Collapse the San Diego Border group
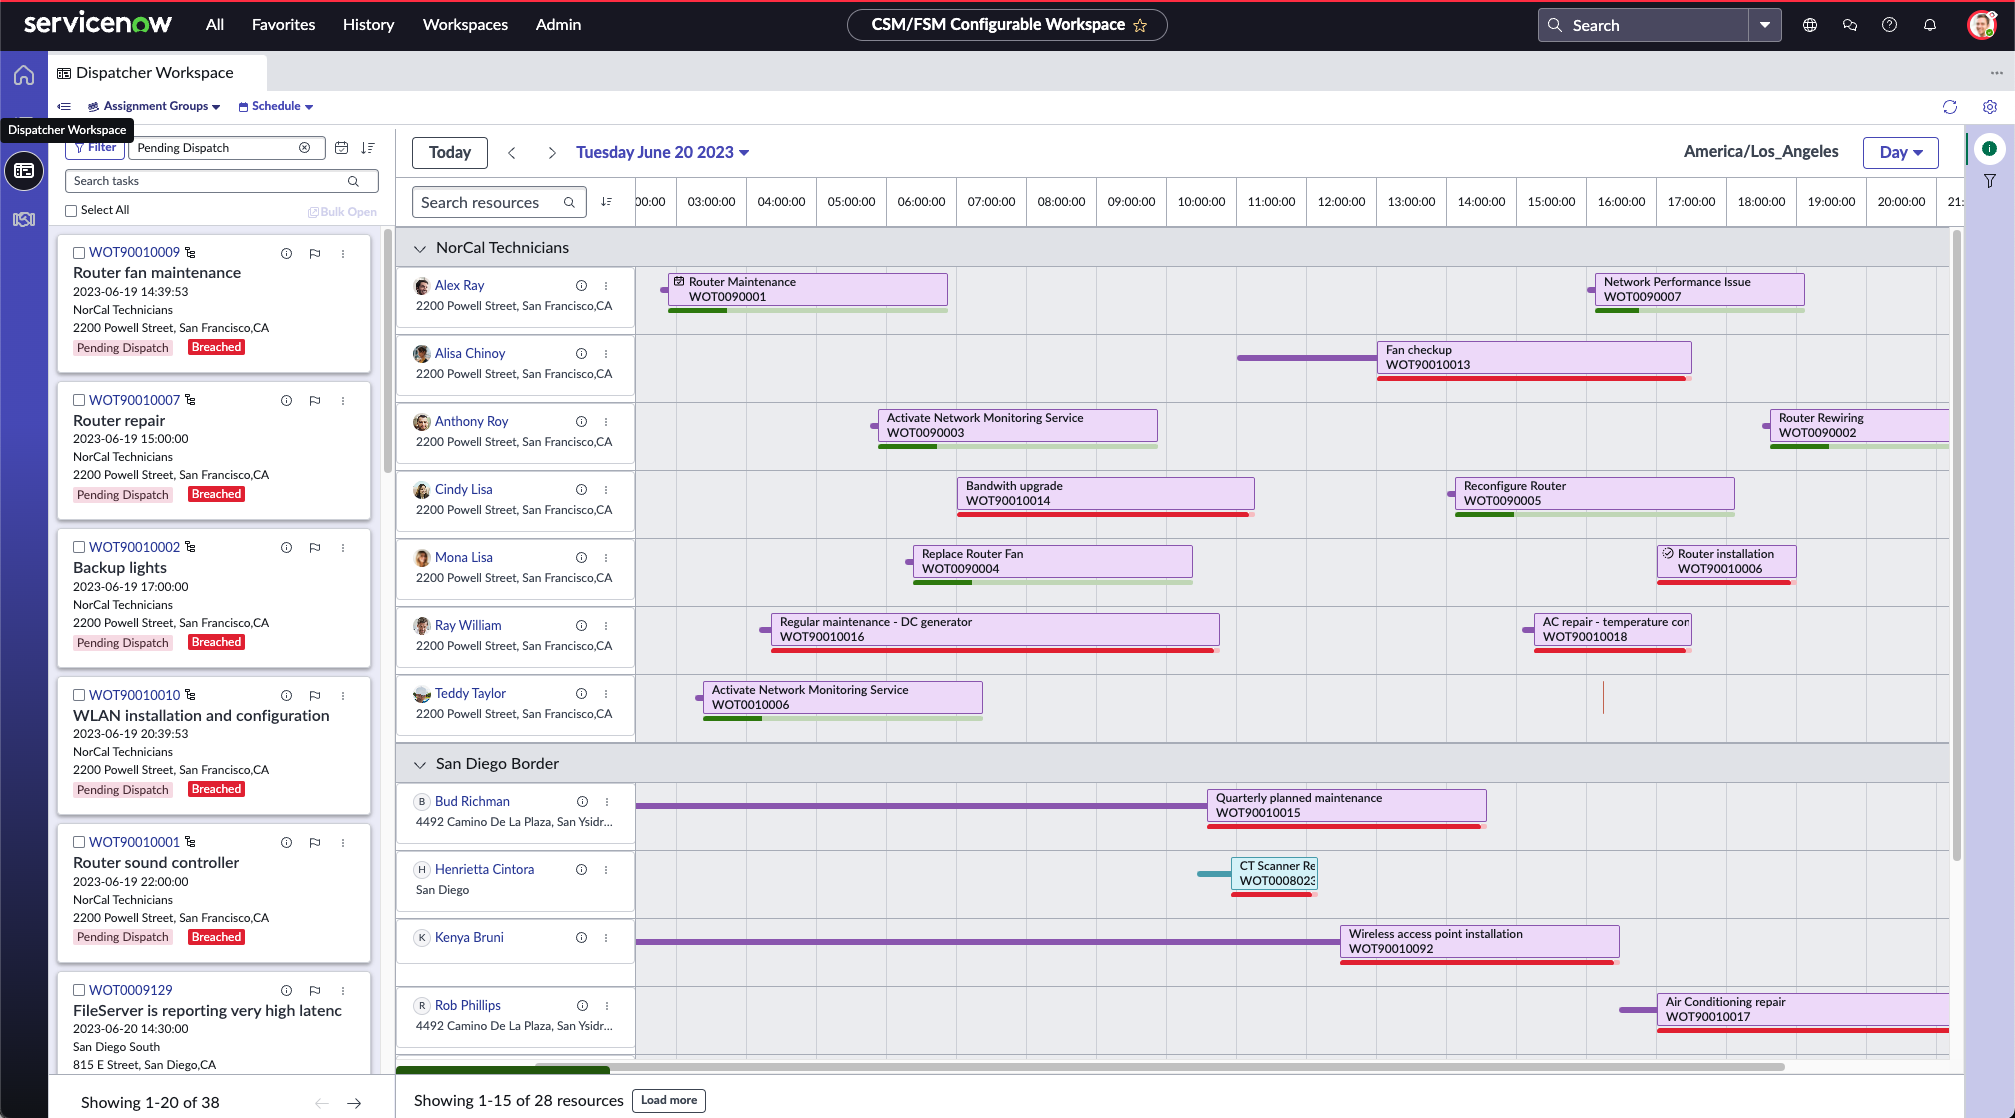The image size is (2015, 1118). coord(420,764)
